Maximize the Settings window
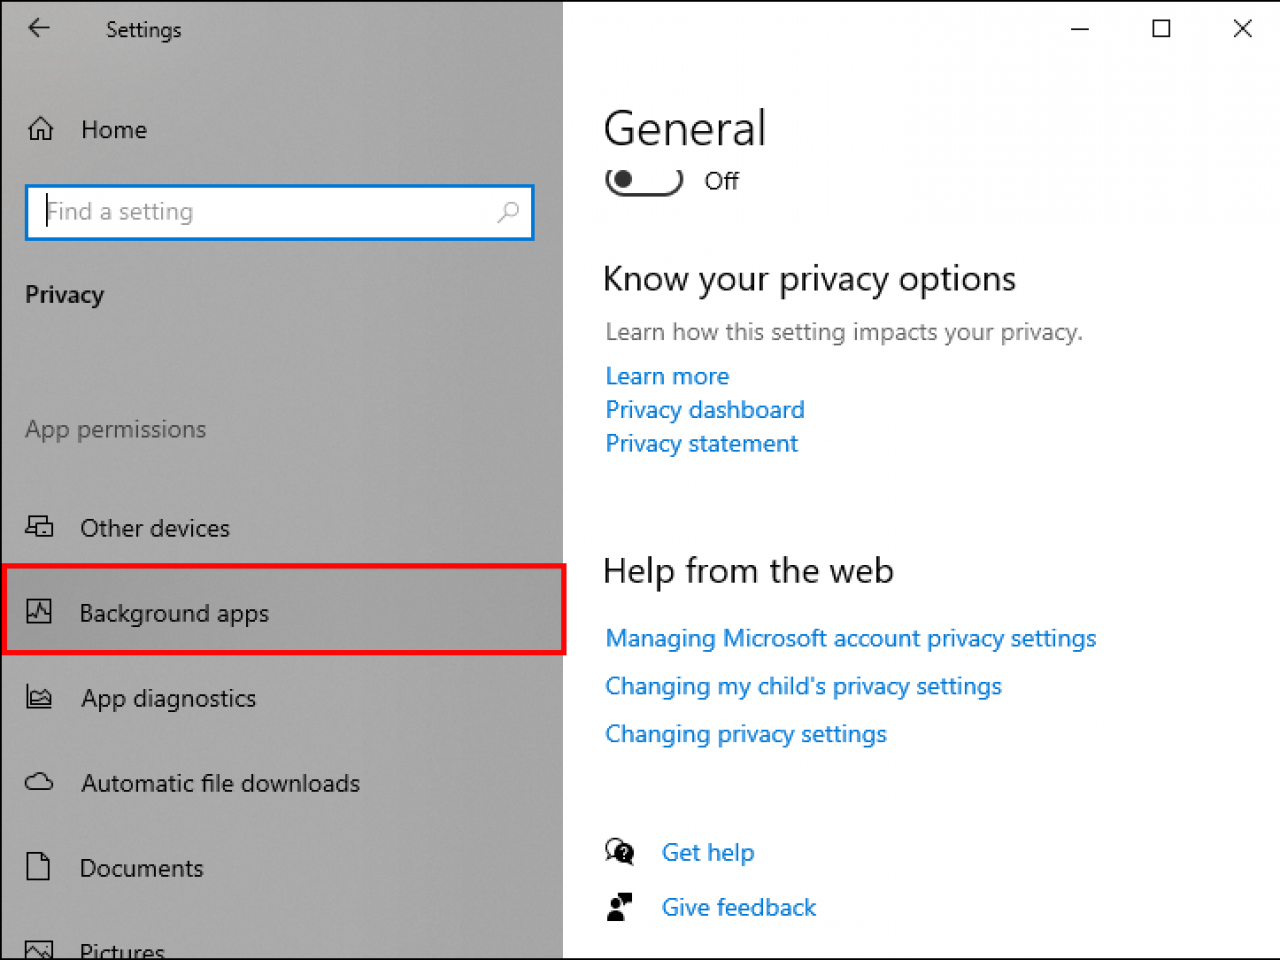1280x960 pixels. [1161, 29]
